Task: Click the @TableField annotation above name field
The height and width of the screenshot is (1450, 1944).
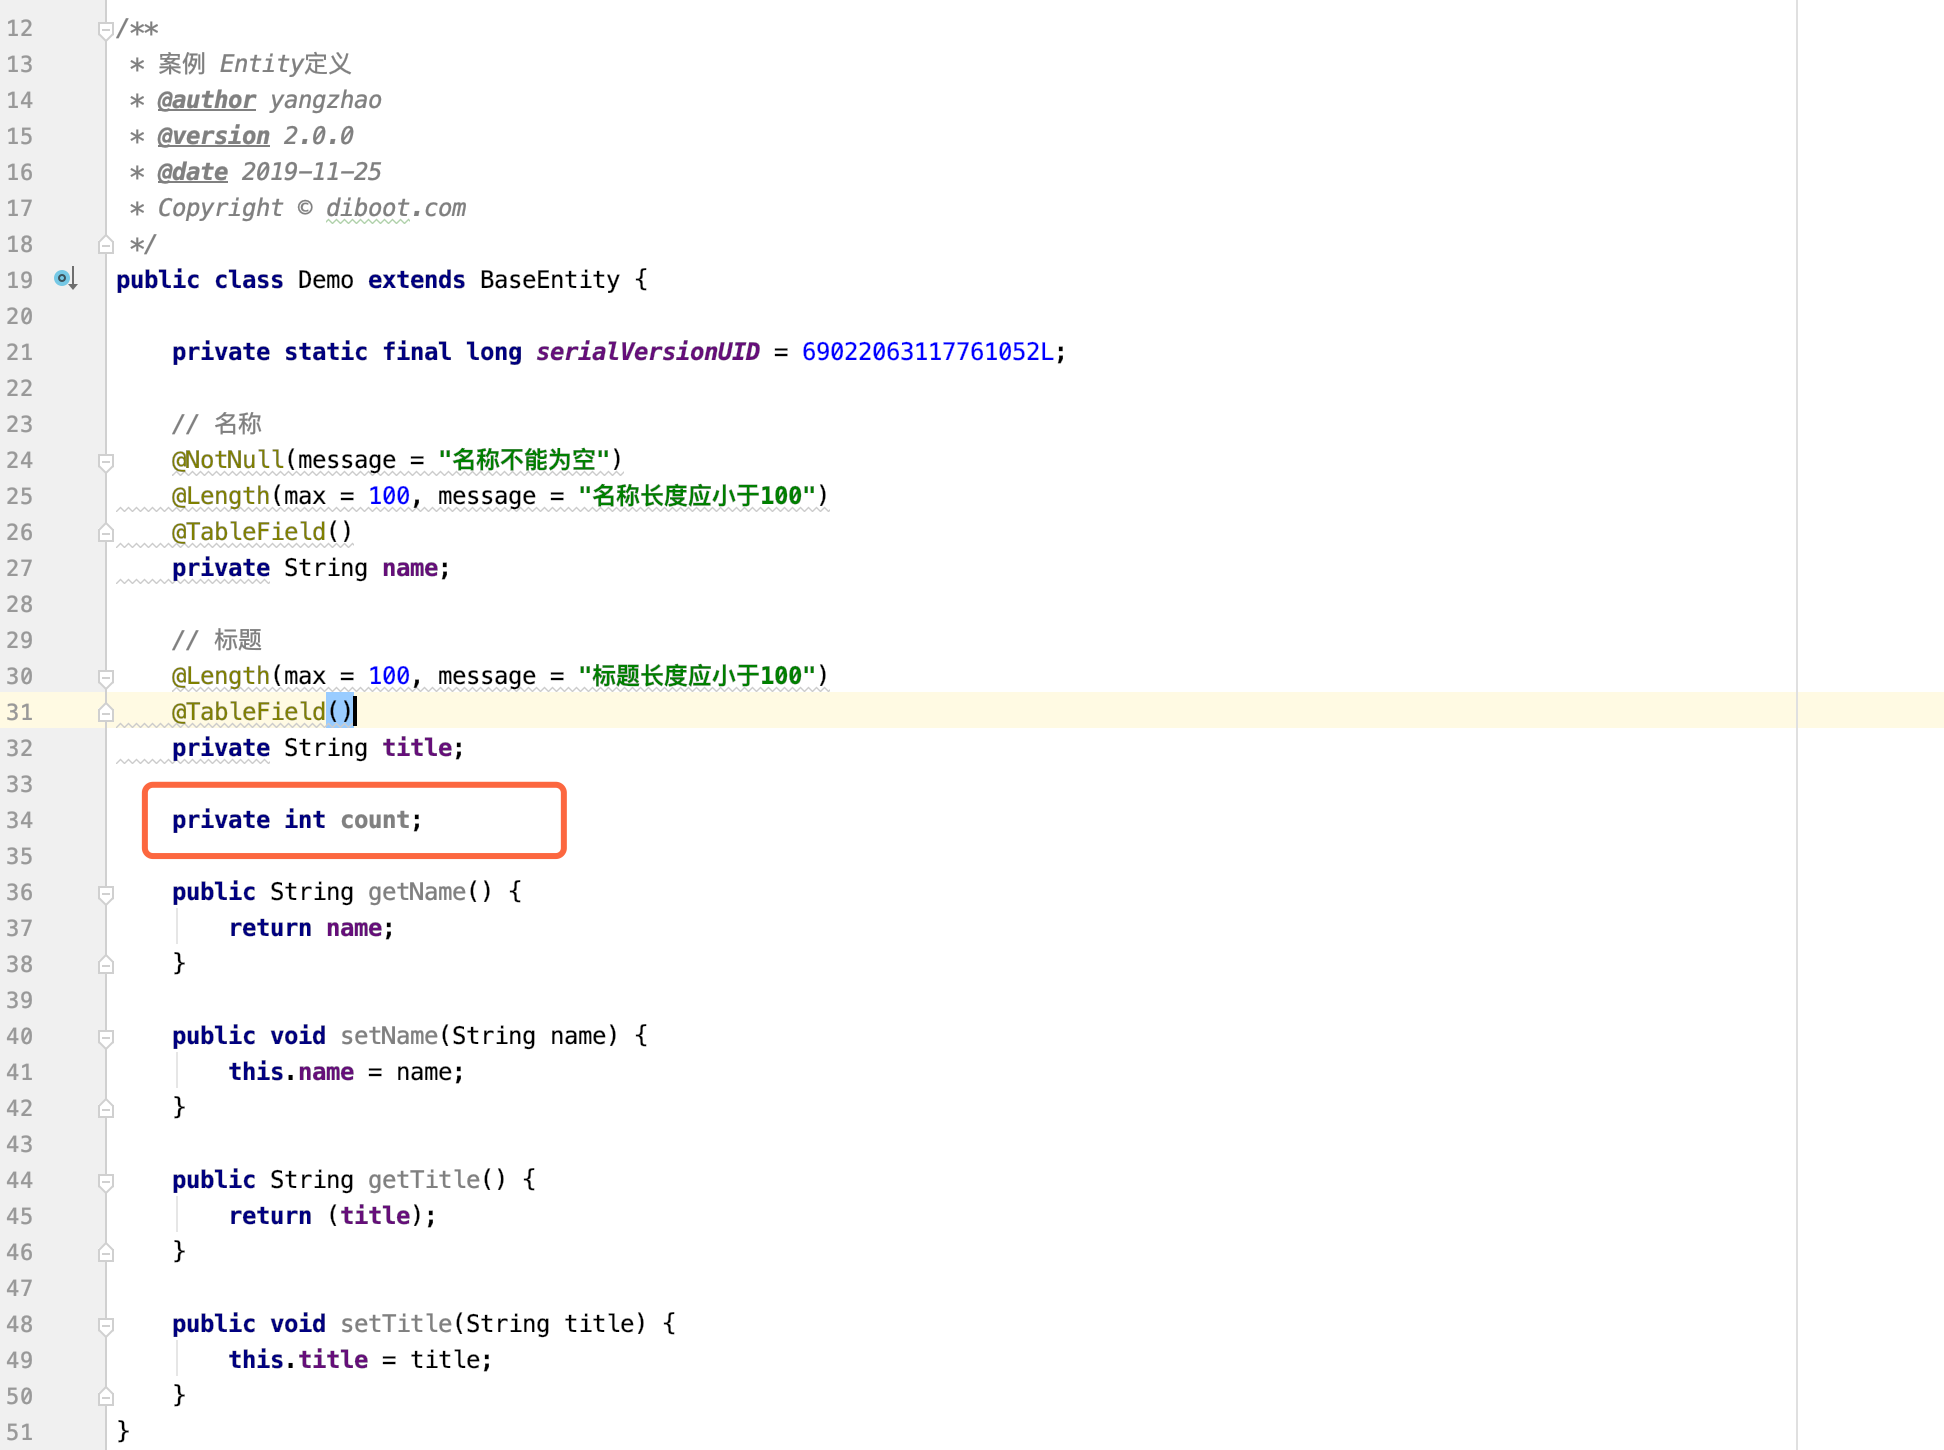Action: click(x=248, y=532)
